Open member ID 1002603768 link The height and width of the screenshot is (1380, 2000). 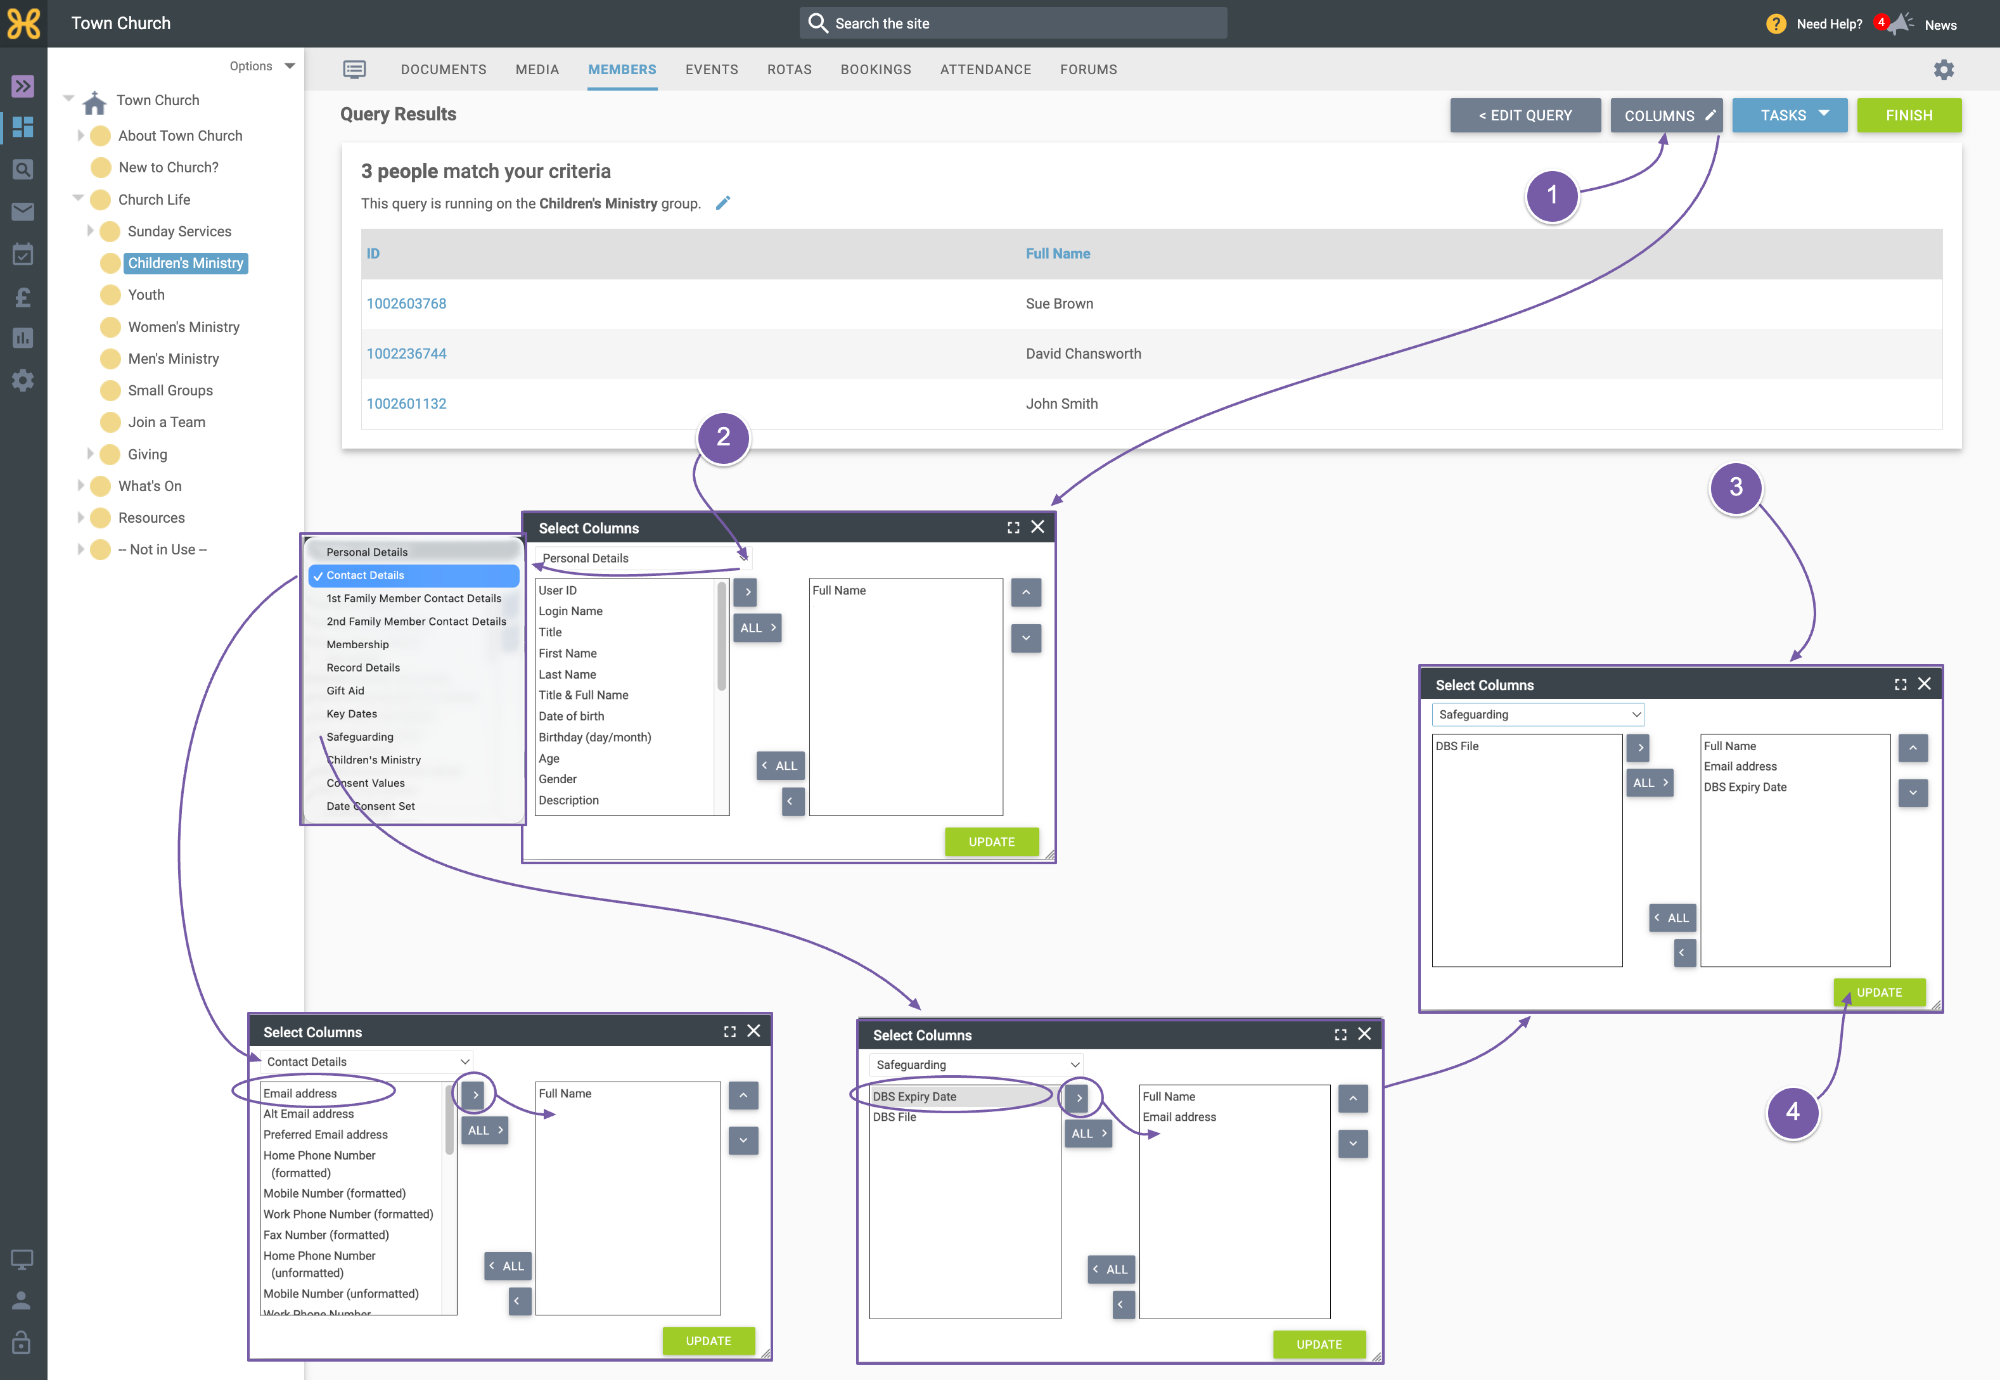(406, 303)
